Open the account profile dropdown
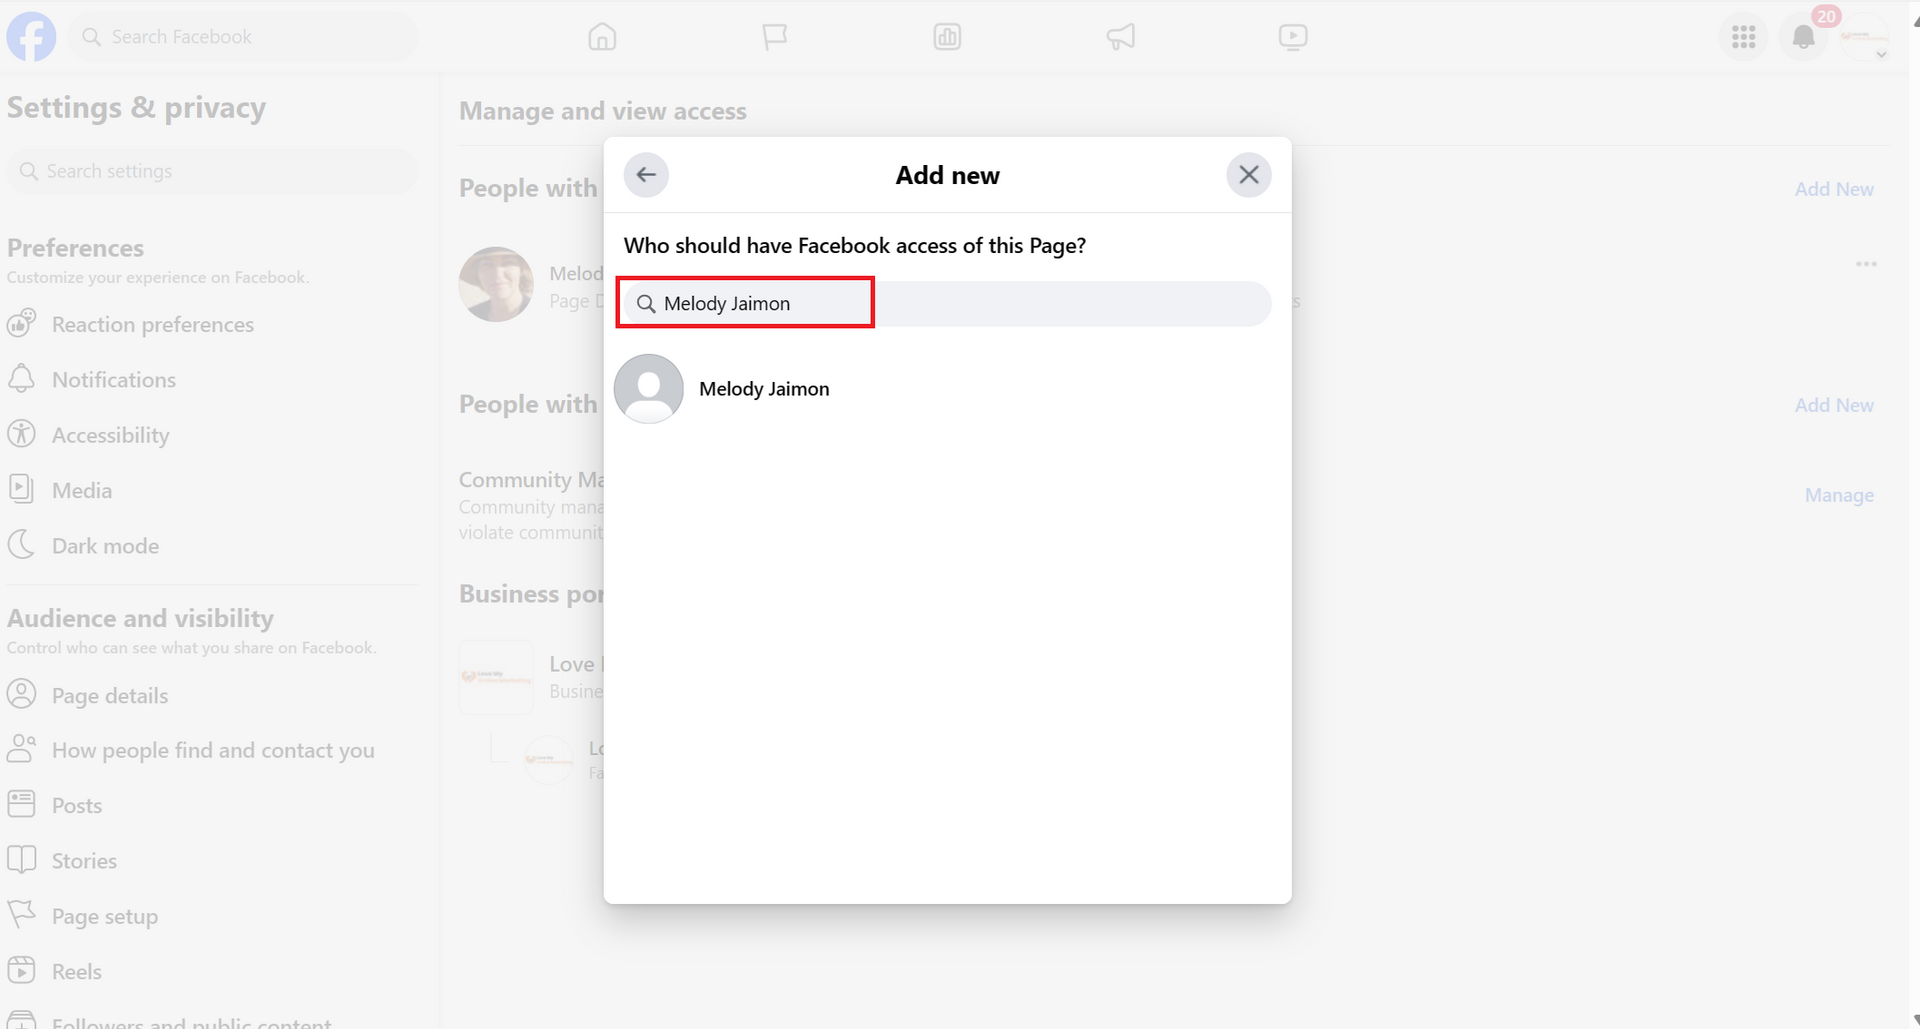 [x=1864, y=38]
